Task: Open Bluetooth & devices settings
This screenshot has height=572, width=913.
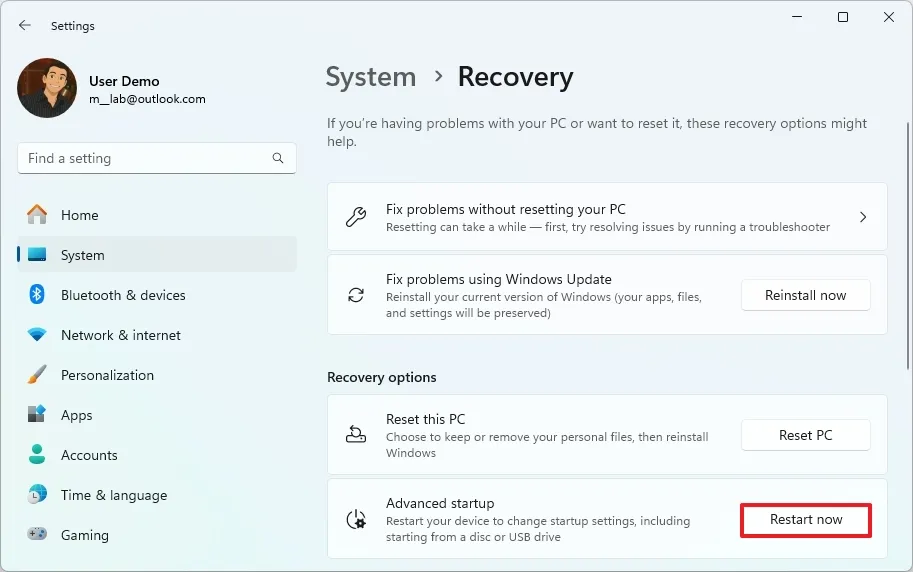Action: point(157,295)
